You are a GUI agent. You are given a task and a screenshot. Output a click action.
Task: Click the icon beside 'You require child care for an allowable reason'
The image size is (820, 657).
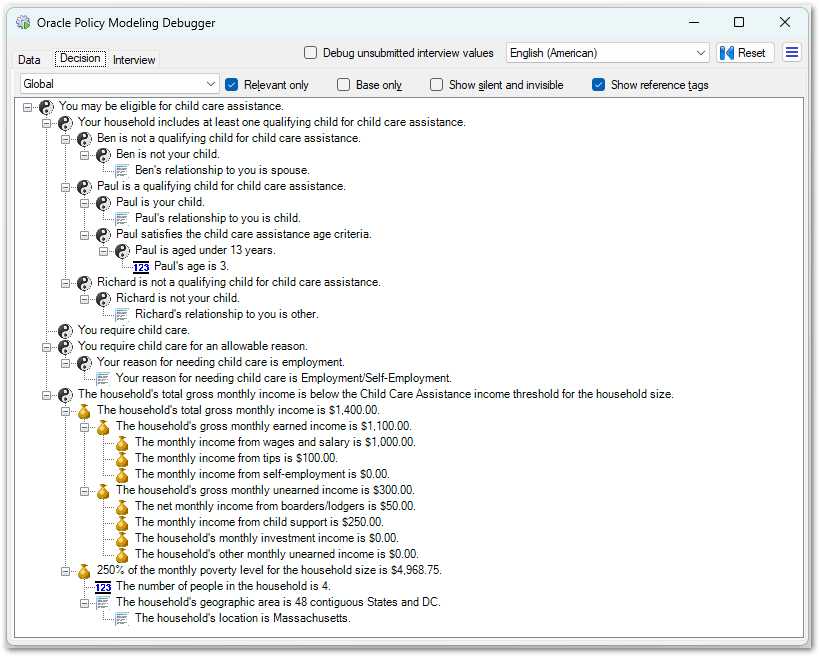(x=65, y=347)
